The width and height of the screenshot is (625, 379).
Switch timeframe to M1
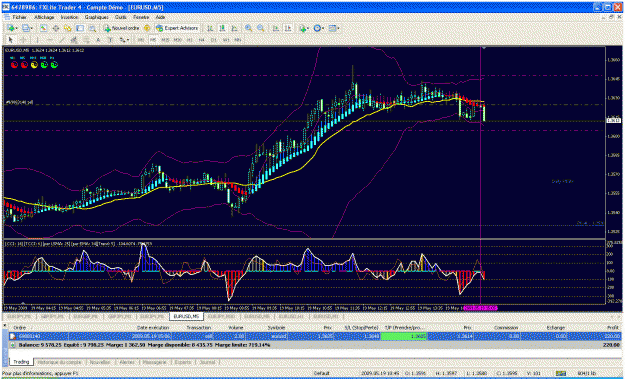141,40
